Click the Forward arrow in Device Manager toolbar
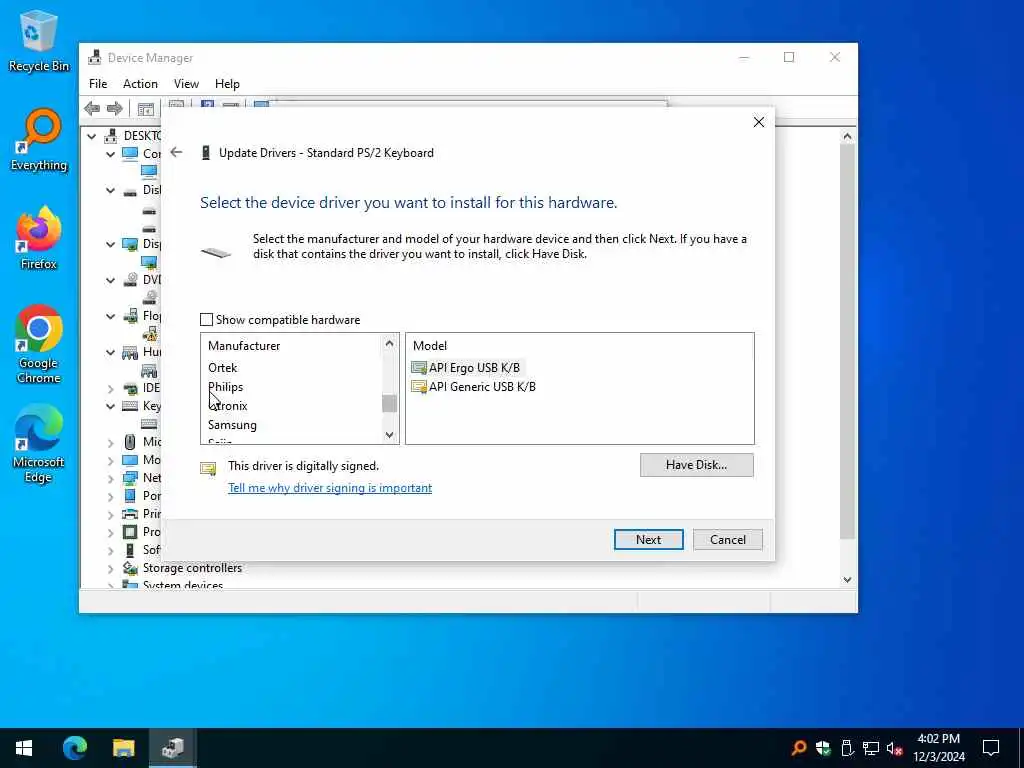 115,108
